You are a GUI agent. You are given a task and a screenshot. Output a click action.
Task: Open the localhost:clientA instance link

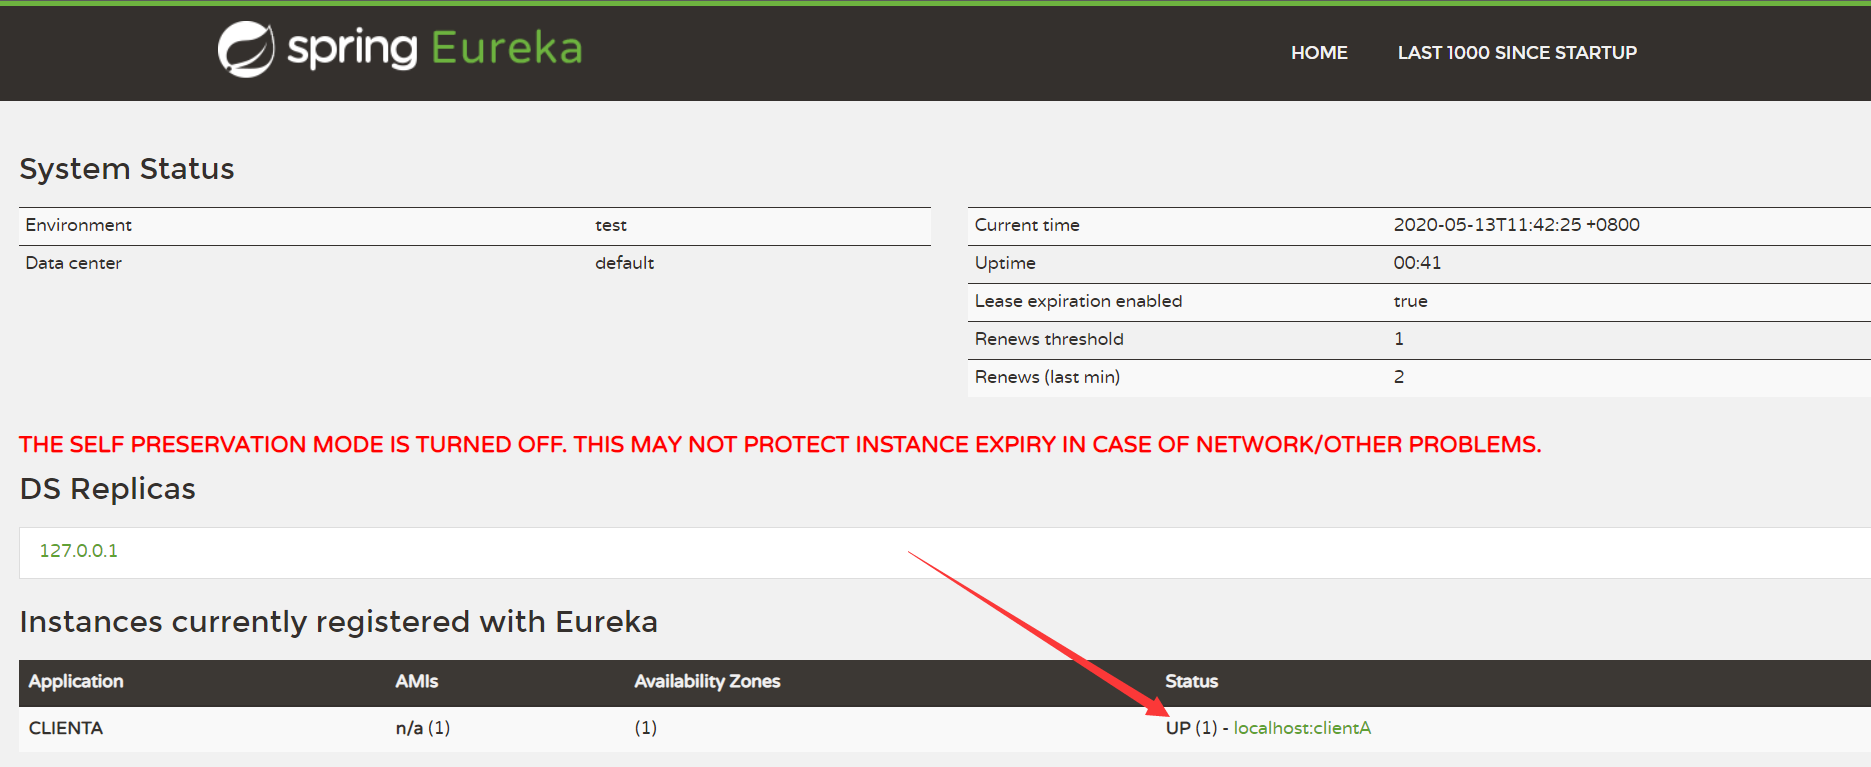[1301, 728]
